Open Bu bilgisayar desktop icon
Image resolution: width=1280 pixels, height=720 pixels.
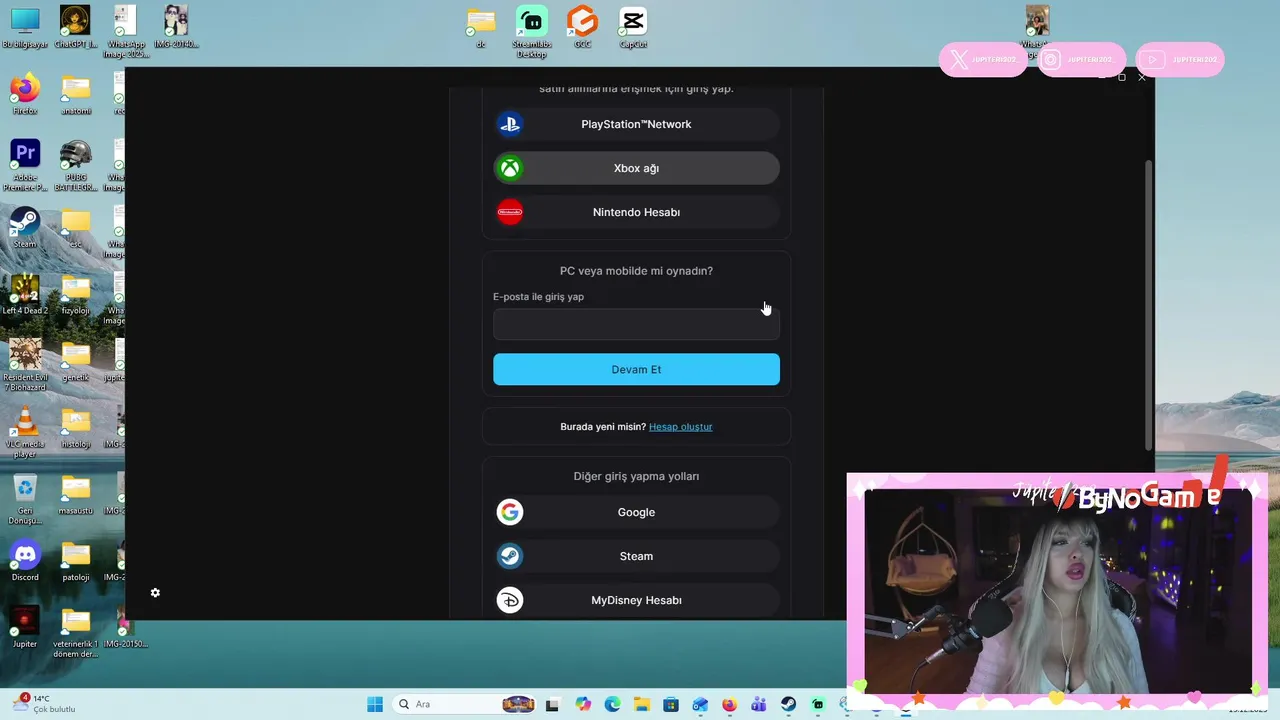(25, 28)
